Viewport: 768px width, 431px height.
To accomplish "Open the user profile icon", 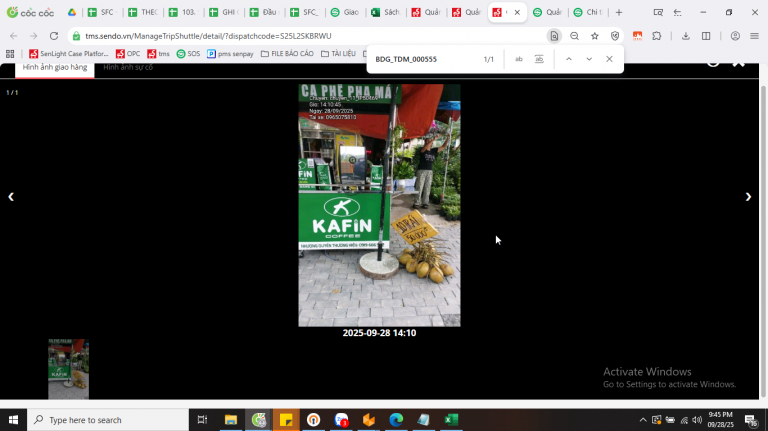I will 735,36.
